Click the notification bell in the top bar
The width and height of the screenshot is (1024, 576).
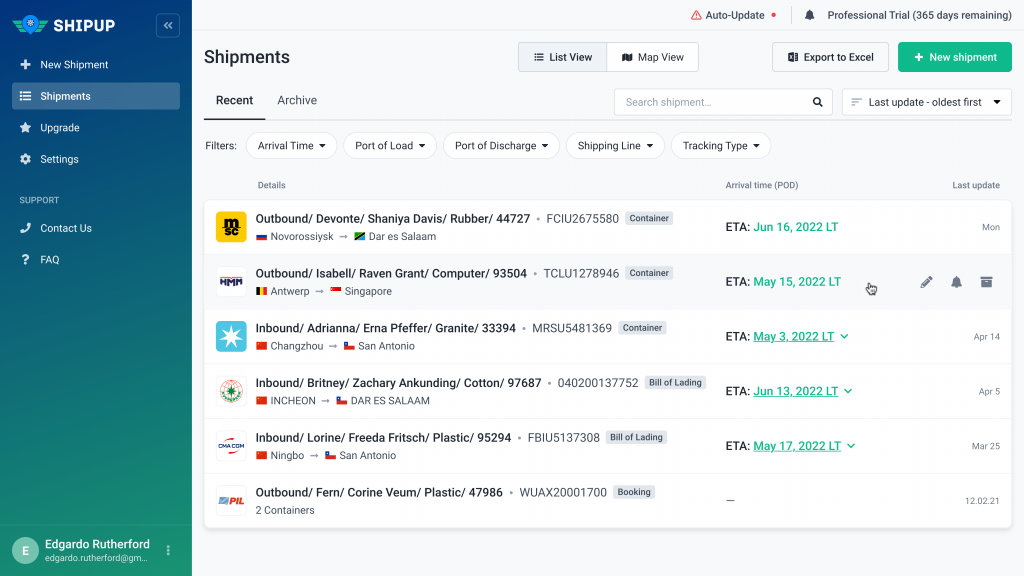[811, 15]
